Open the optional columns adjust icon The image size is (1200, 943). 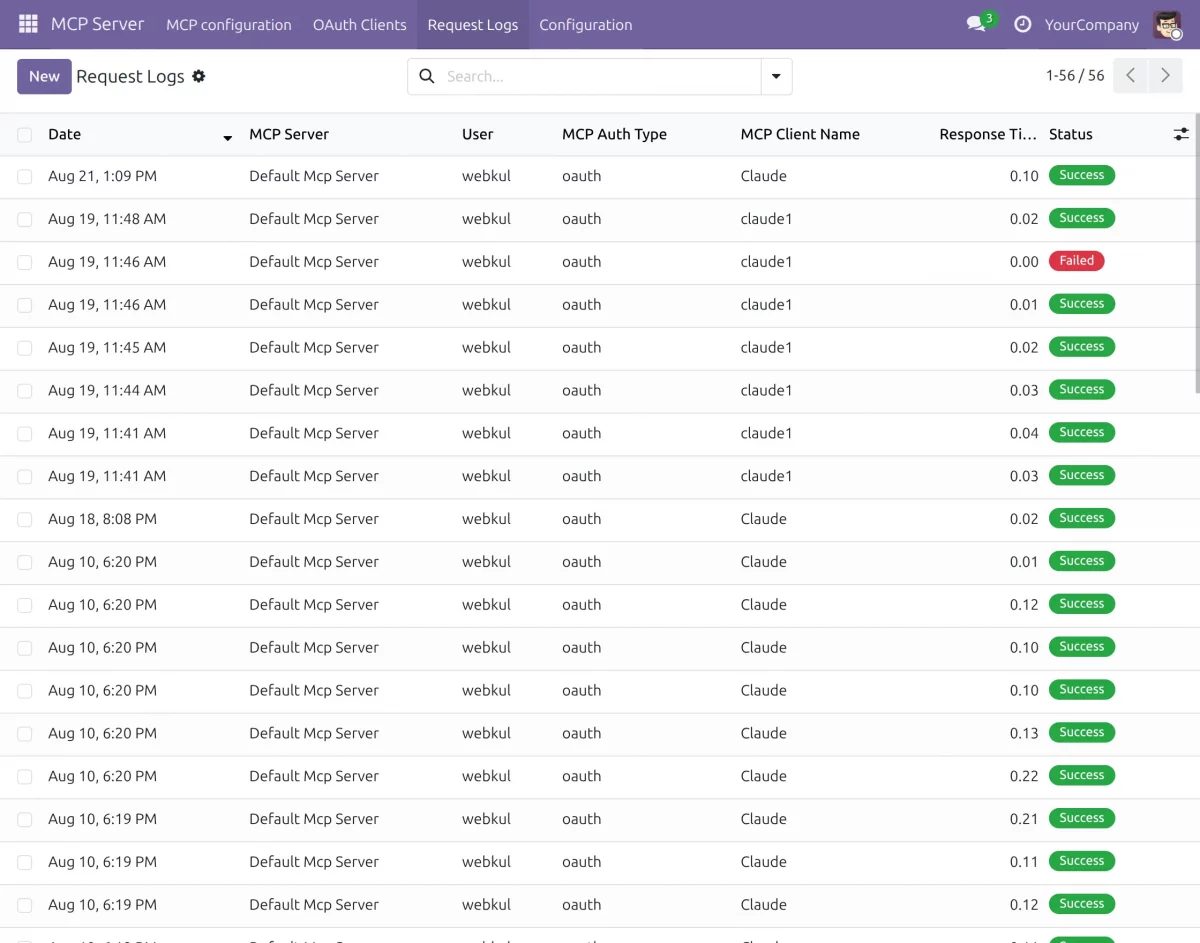(1181, 134)
